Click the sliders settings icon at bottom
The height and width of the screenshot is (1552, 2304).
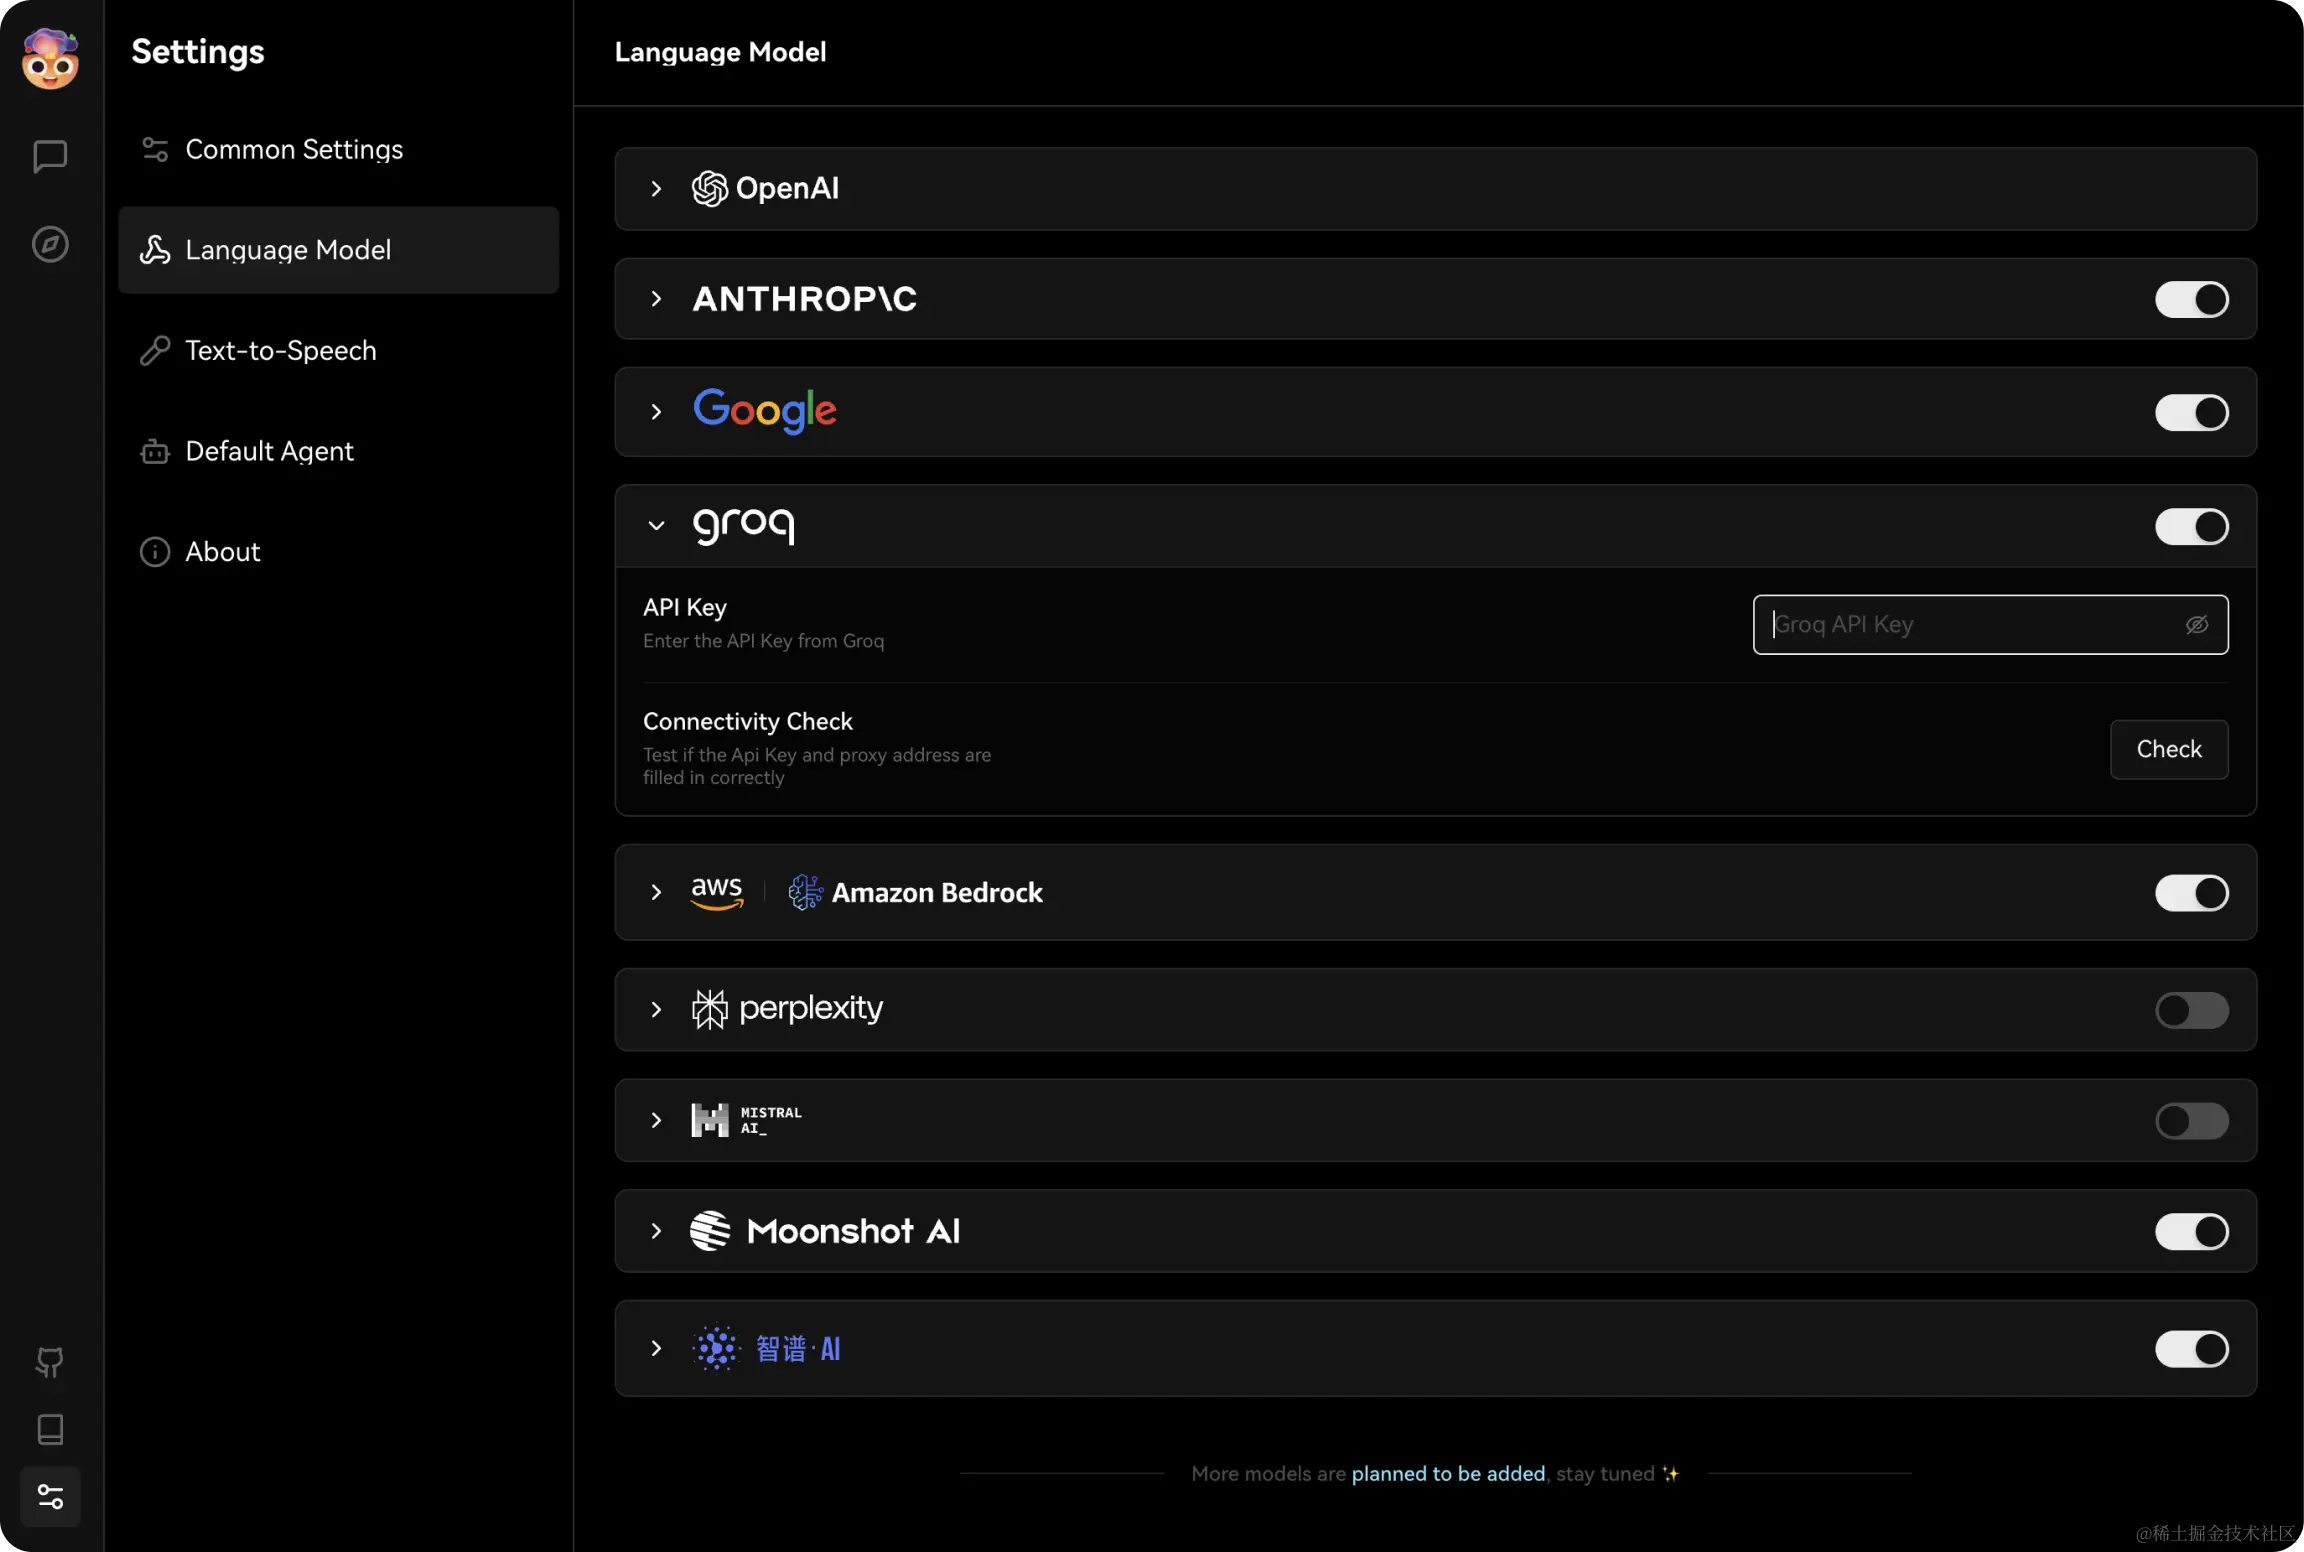tap(50, 1496)
